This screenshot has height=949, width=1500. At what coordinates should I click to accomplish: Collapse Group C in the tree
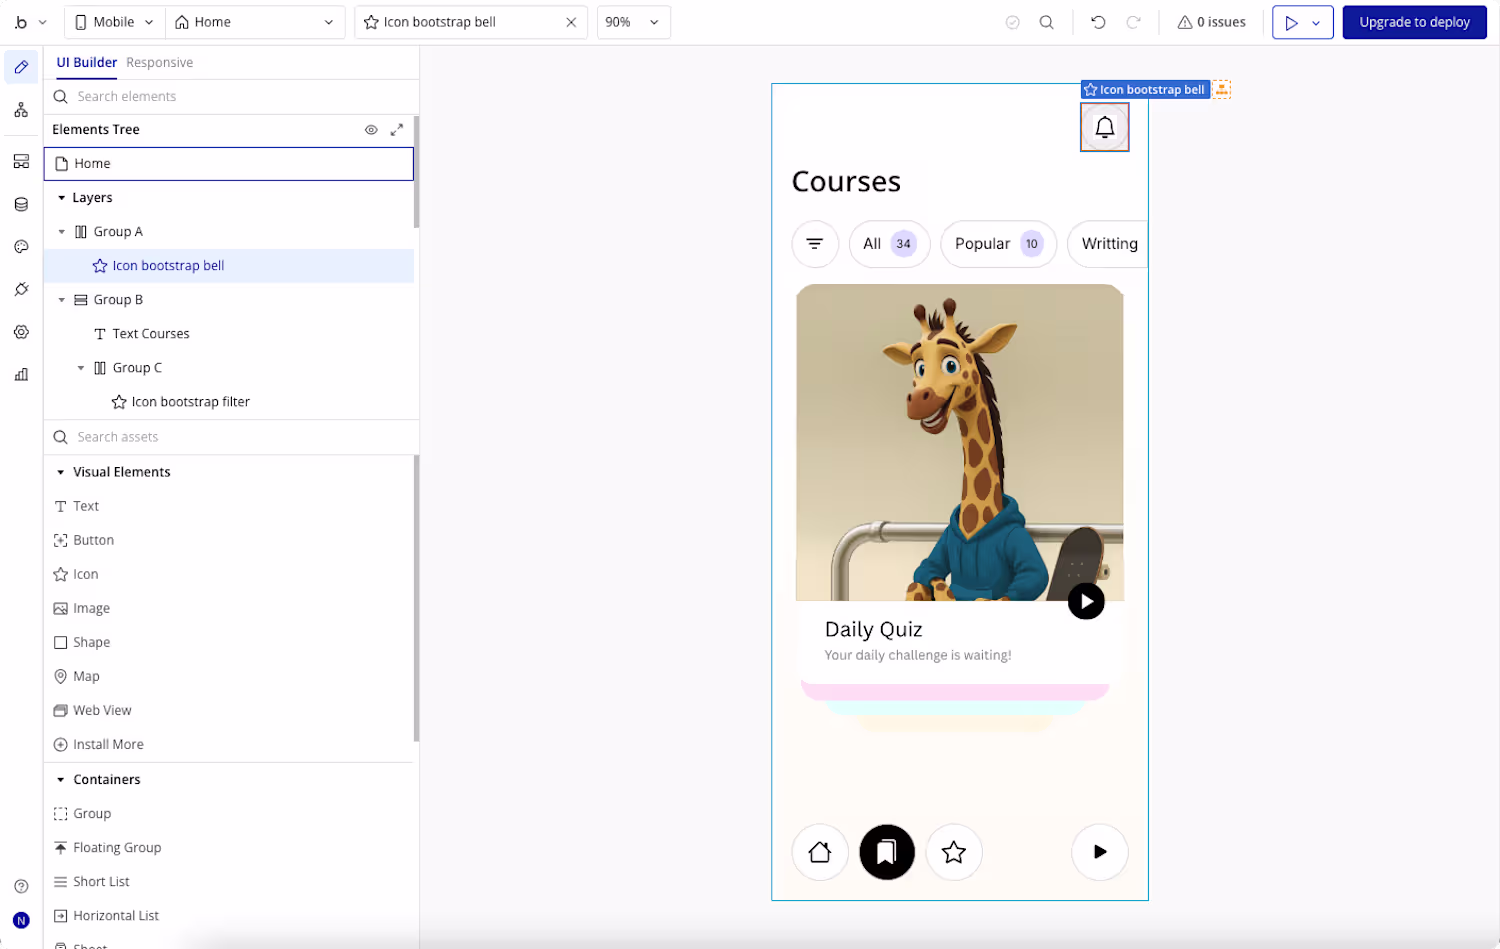81,368
